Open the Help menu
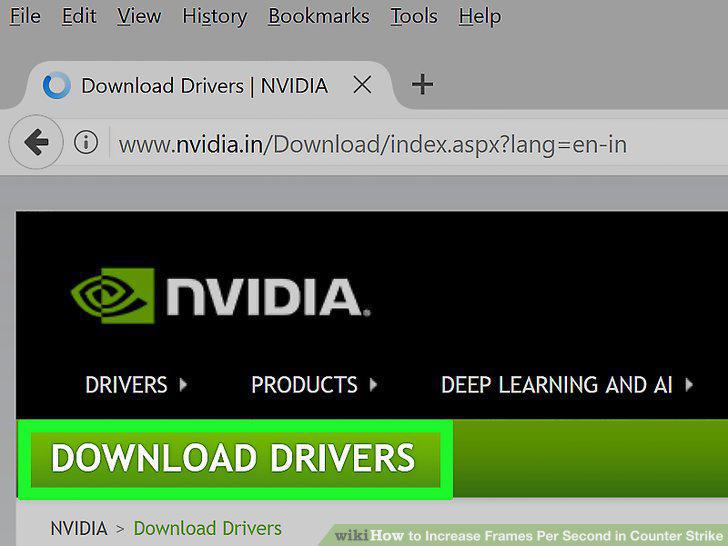The image size is (728, 546). [x=480, y=17]
